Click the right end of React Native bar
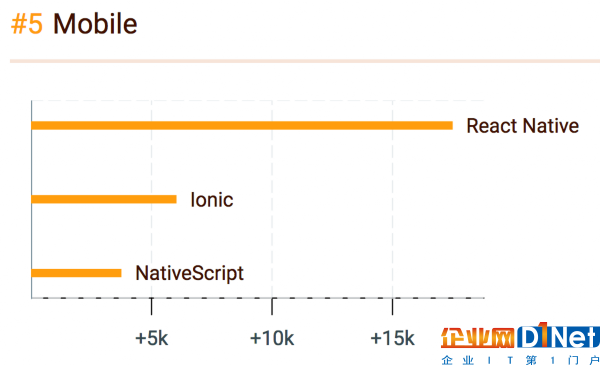The height and width of the screenshot is (365, 600). tap(451, 125)
